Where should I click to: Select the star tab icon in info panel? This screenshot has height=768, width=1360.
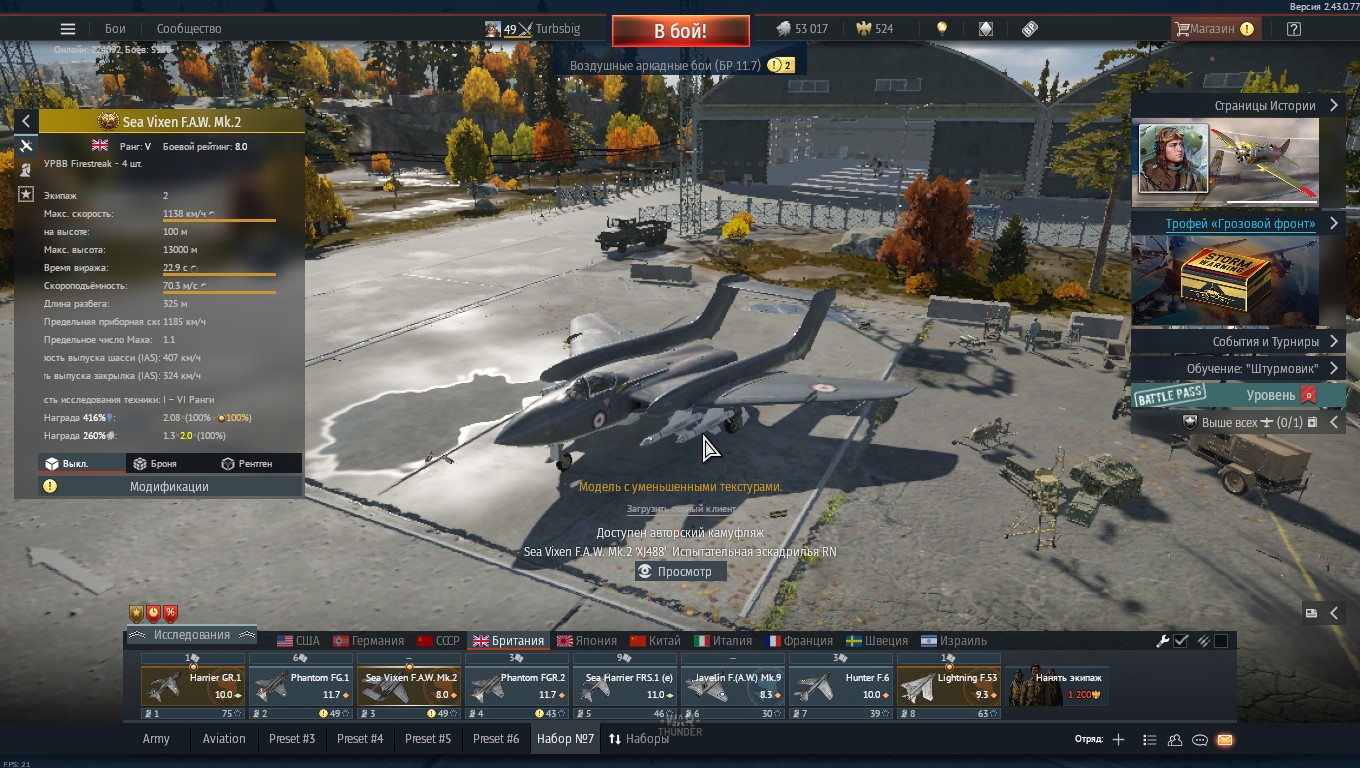(x=26, y=194)
